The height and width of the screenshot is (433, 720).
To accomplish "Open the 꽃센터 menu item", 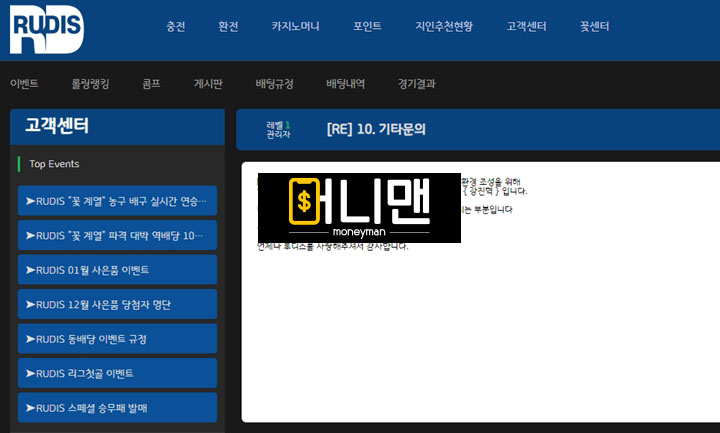I will pos(595,26).
